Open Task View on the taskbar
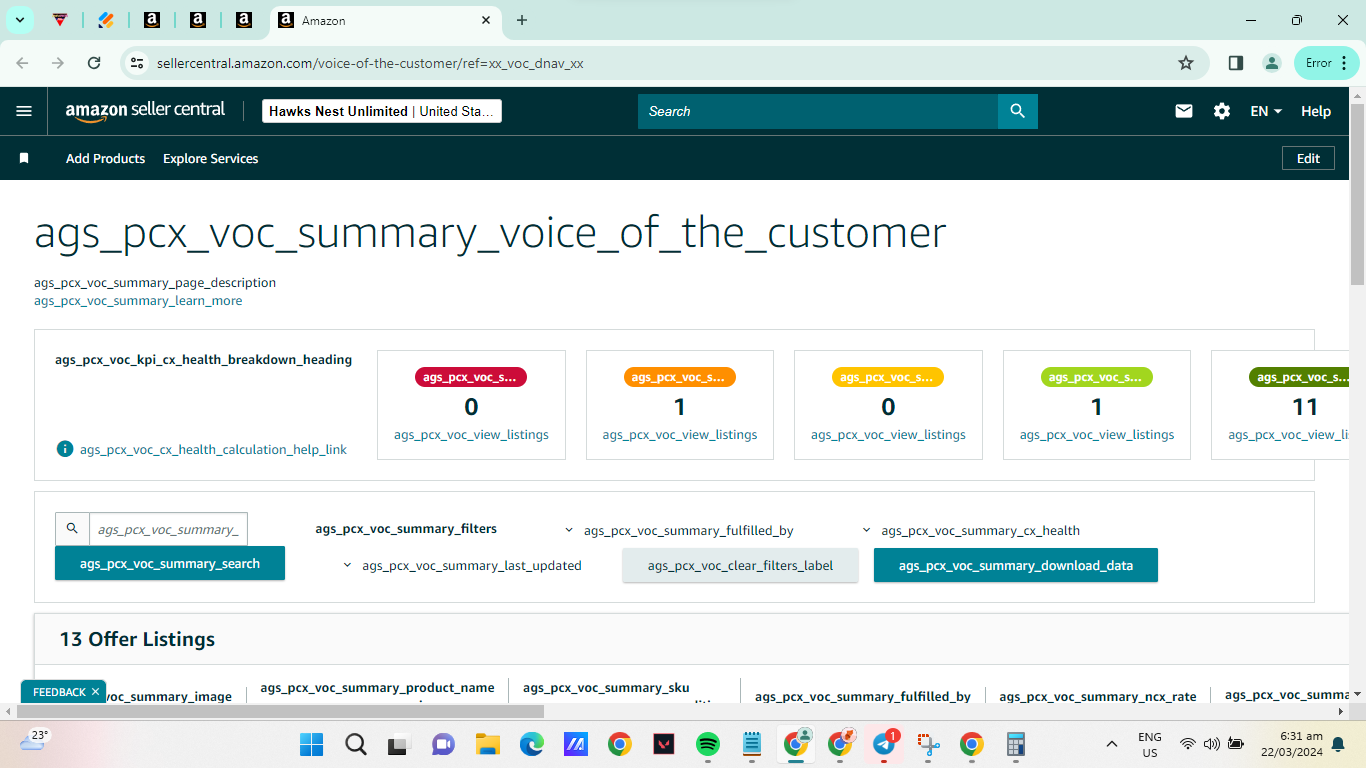This screenshot has width=1366, height=768. point(398,744)
